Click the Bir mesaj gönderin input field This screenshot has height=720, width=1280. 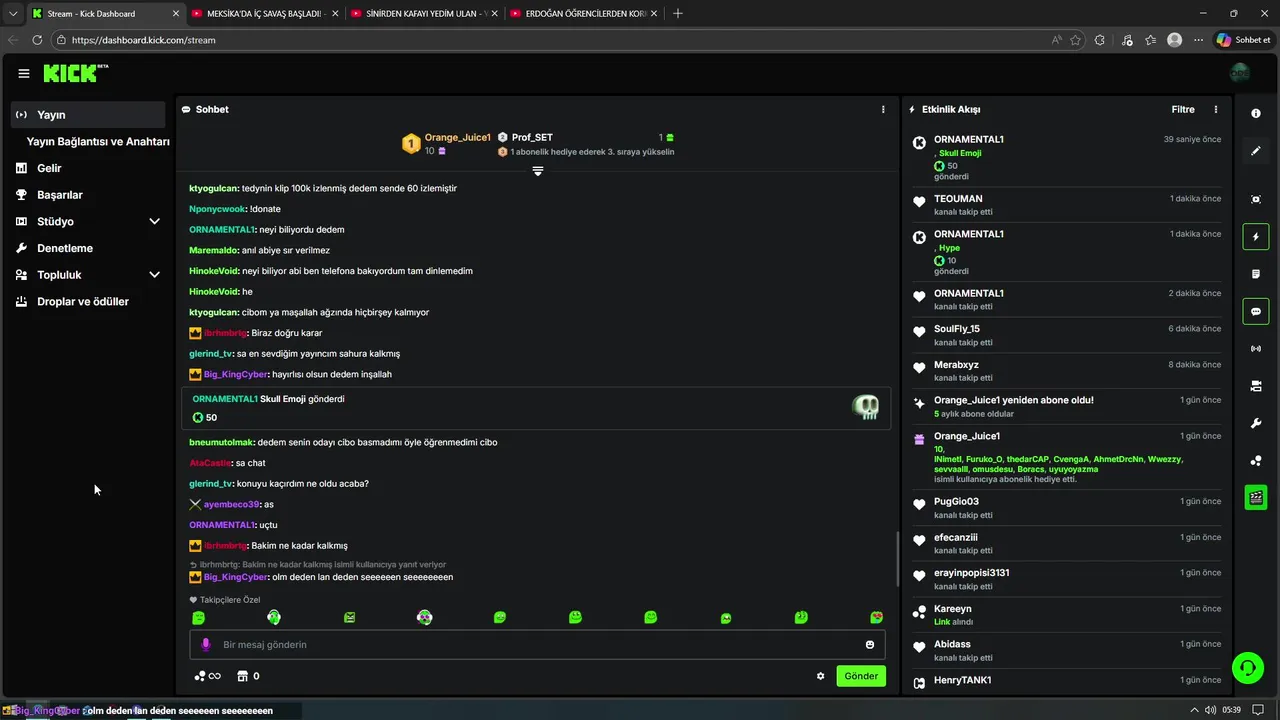[x=538, y=645]
